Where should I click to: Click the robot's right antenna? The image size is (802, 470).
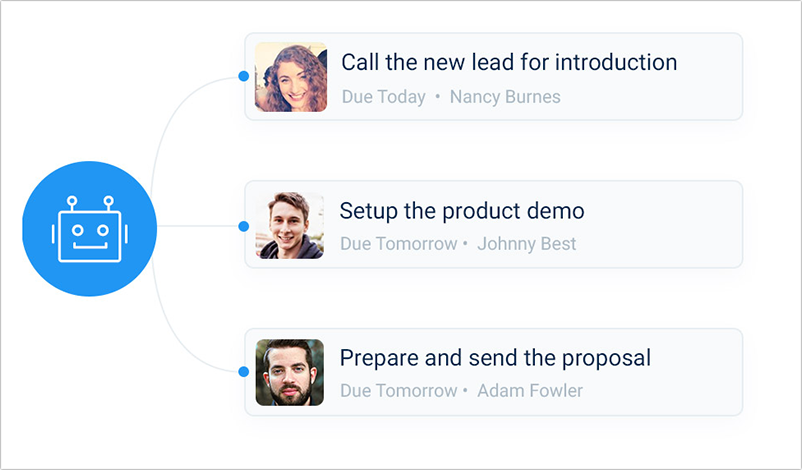coord(108,203)
